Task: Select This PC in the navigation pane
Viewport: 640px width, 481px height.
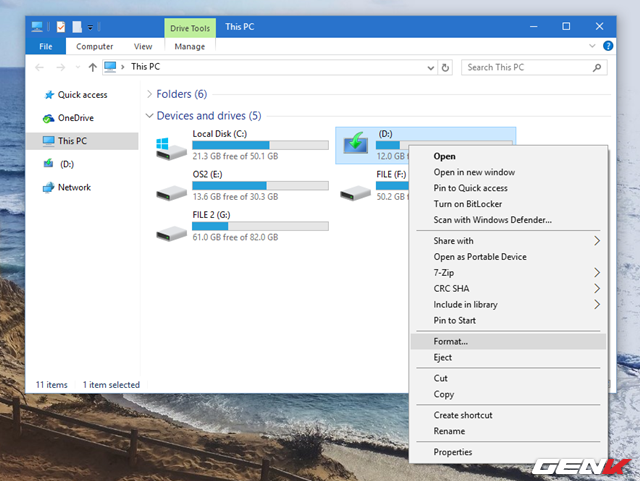Action: click(82, 141)
